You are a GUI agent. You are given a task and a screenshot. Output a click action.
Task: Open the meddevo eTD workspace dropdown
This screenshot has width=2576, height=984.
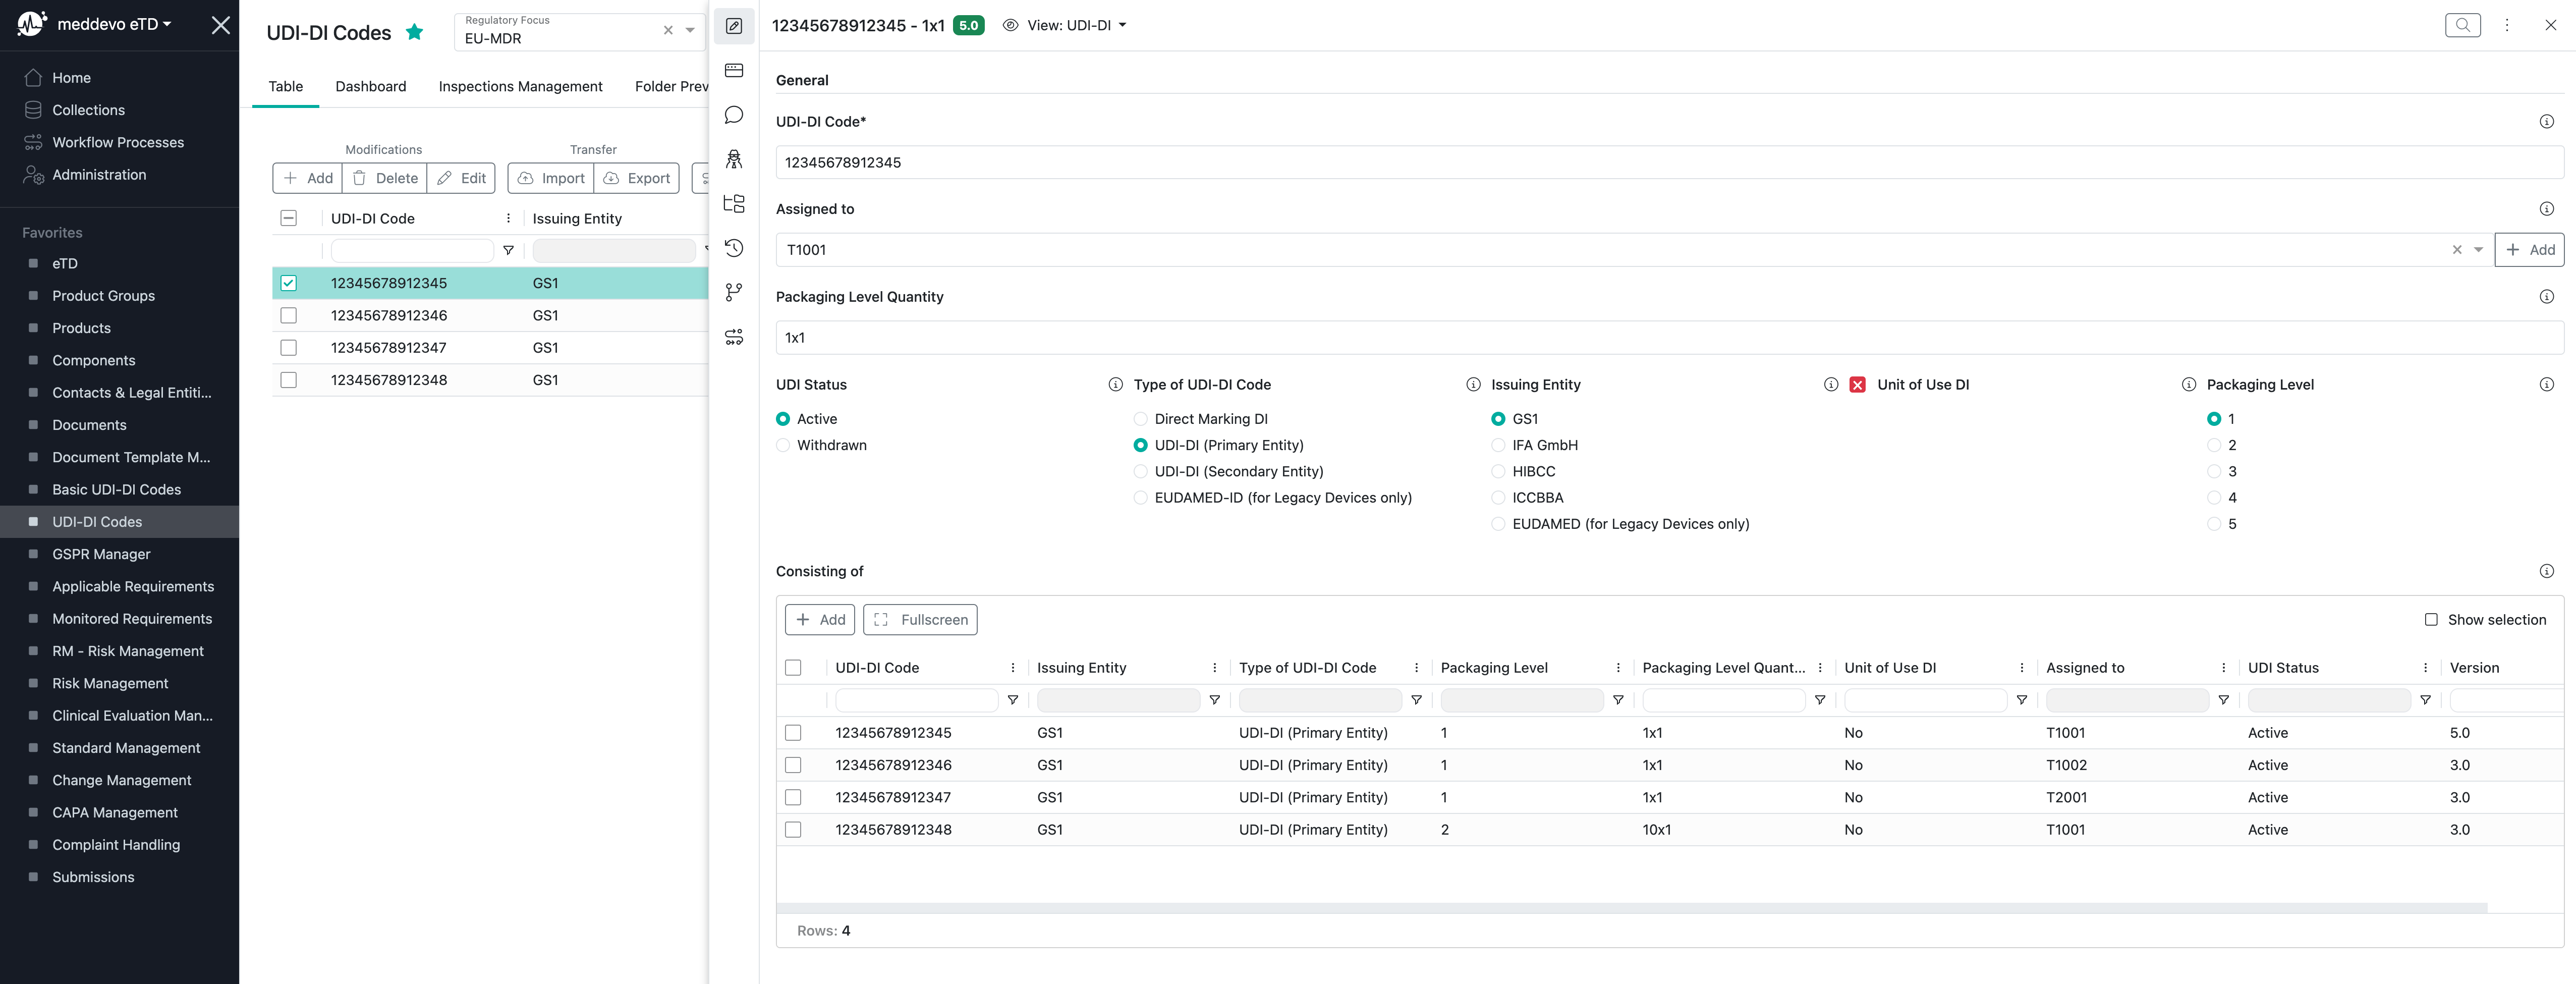click(x=114, y=24)
